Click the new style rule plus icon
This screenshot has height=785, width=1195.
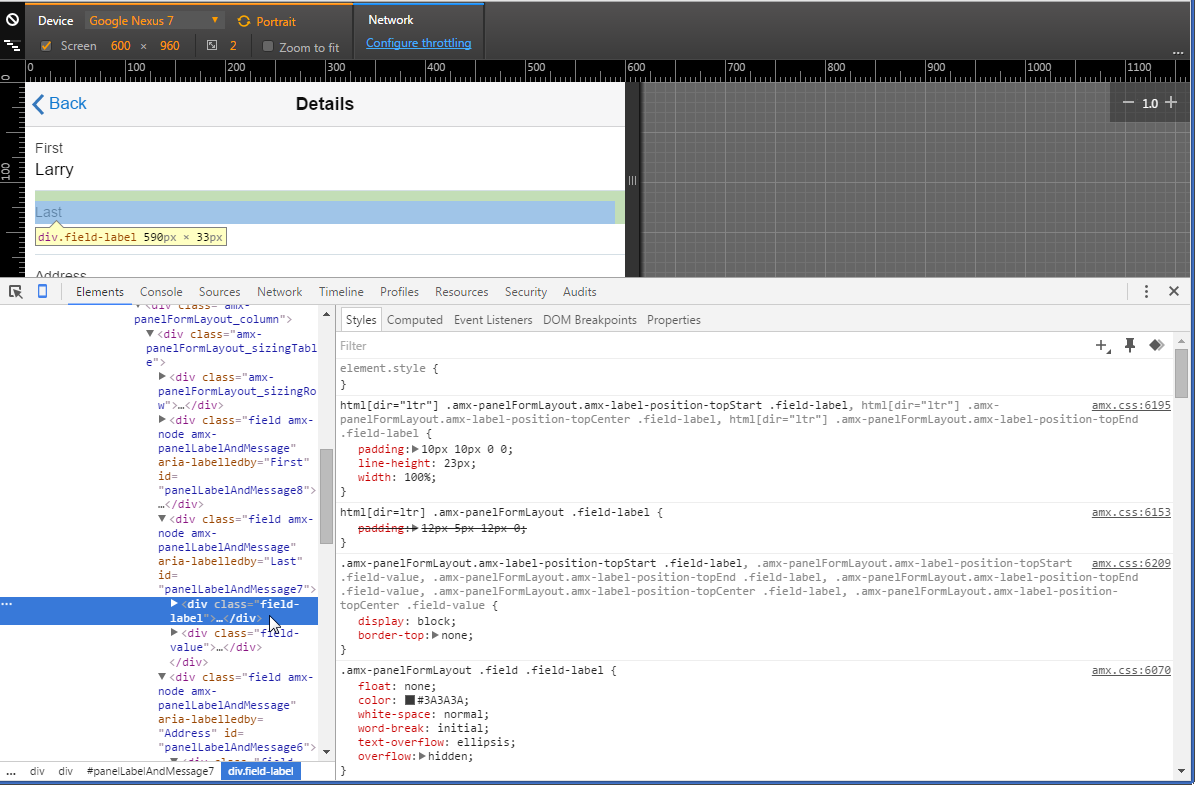1103,346
